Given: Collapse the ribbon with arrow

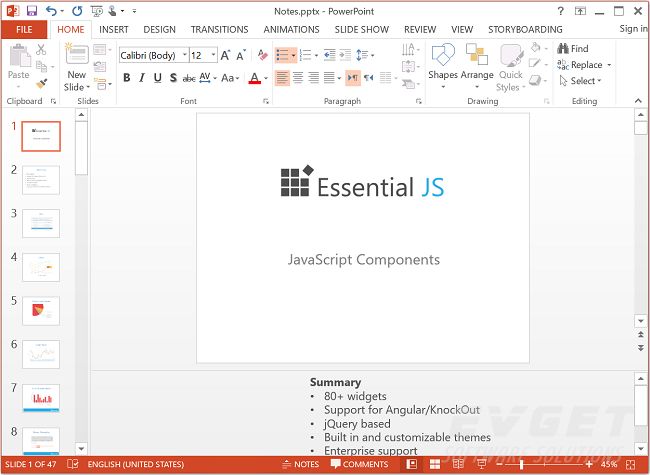Looking at the screenshot, I should click(x=638, y=101).
